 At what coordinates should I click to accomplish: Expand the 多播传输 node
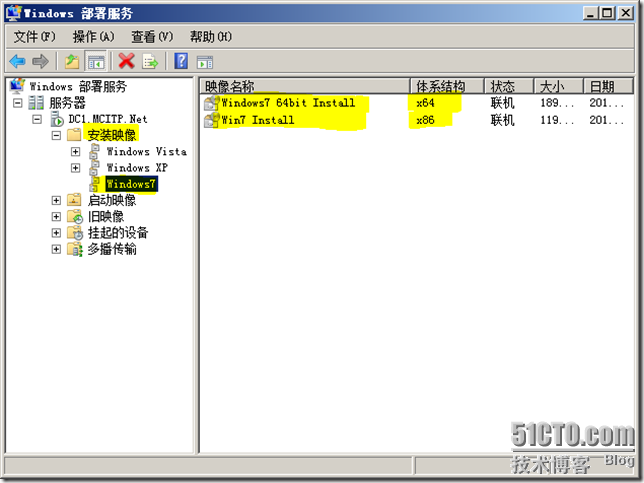click(x=56, y=249)
